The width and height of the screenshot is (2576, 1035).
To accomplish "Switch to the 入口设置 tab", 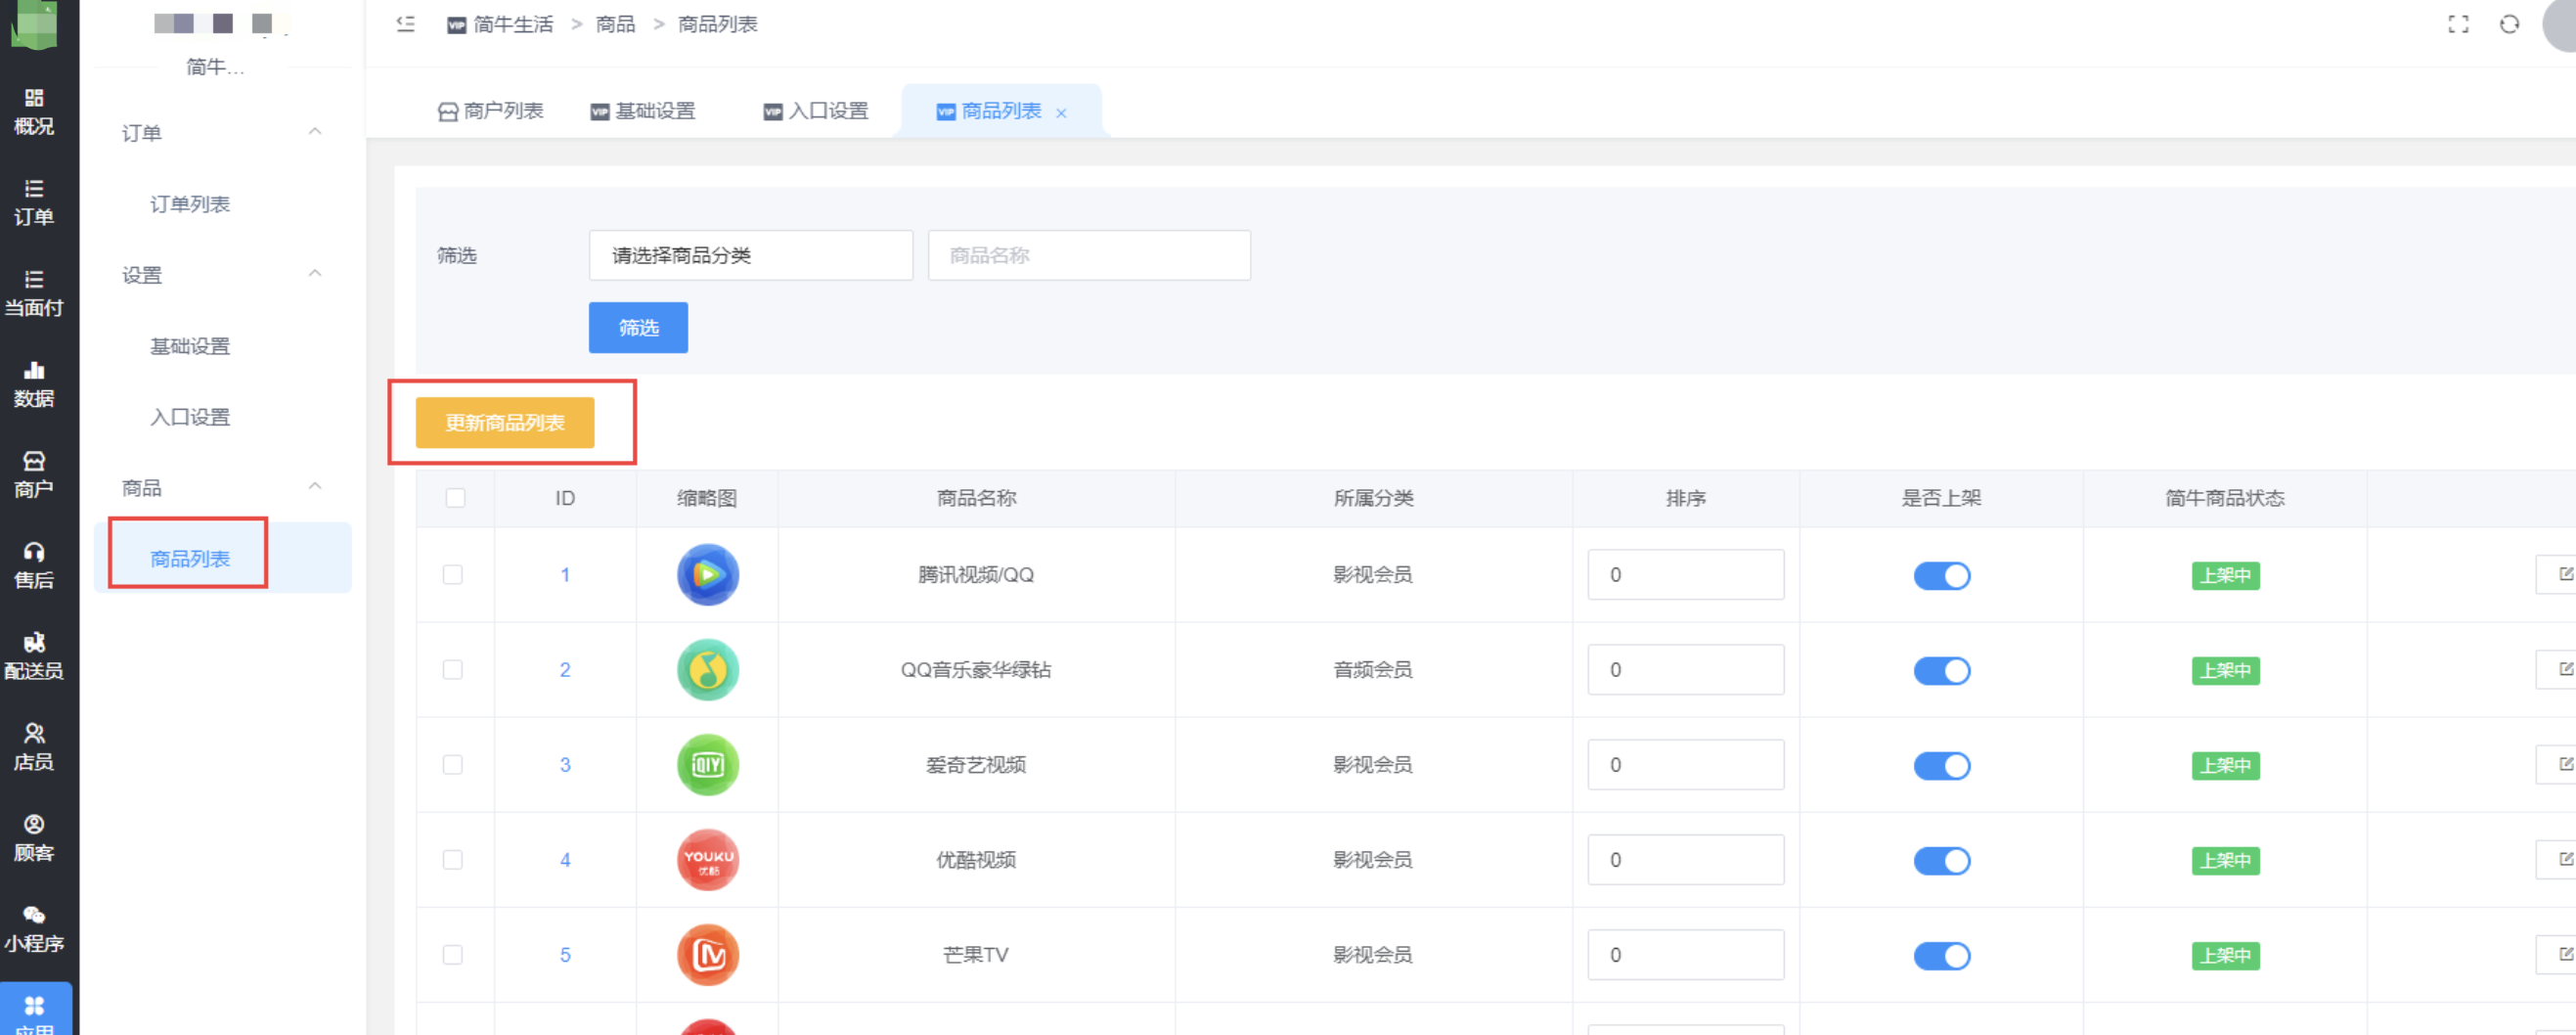I will tap(816, 111).
